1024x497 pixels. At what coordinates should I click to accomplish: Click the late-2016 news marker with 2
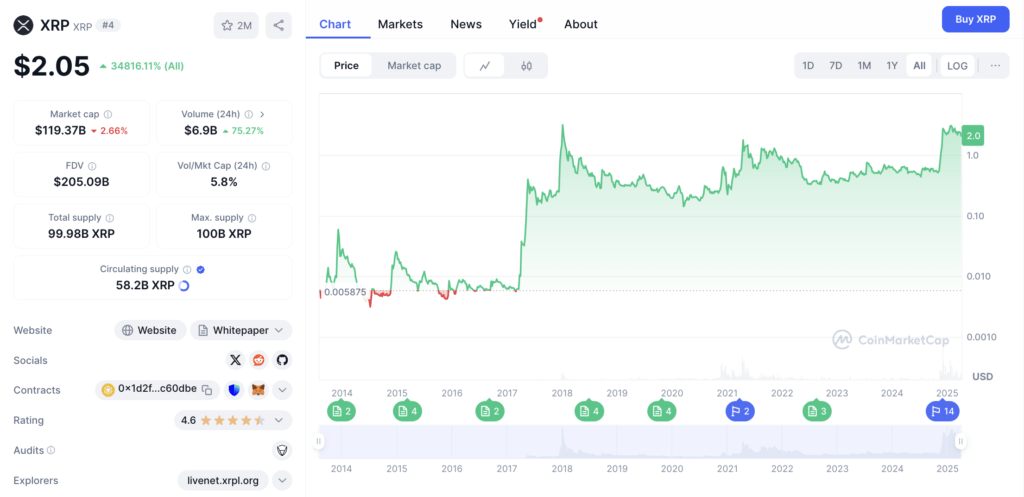tap(490, 411)
